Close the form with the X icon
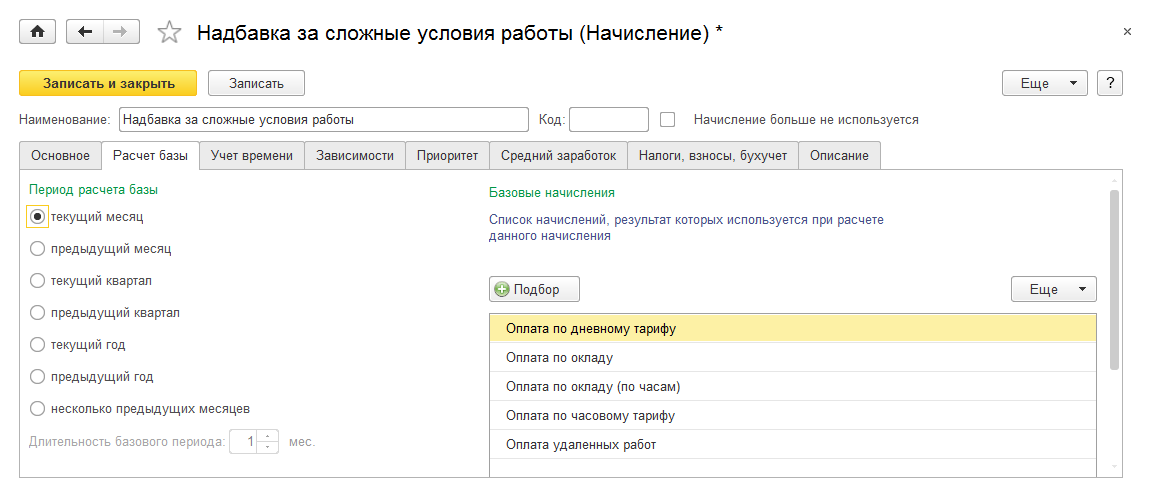Viewport: 1149px width, 492px height. pos(1127,32)
